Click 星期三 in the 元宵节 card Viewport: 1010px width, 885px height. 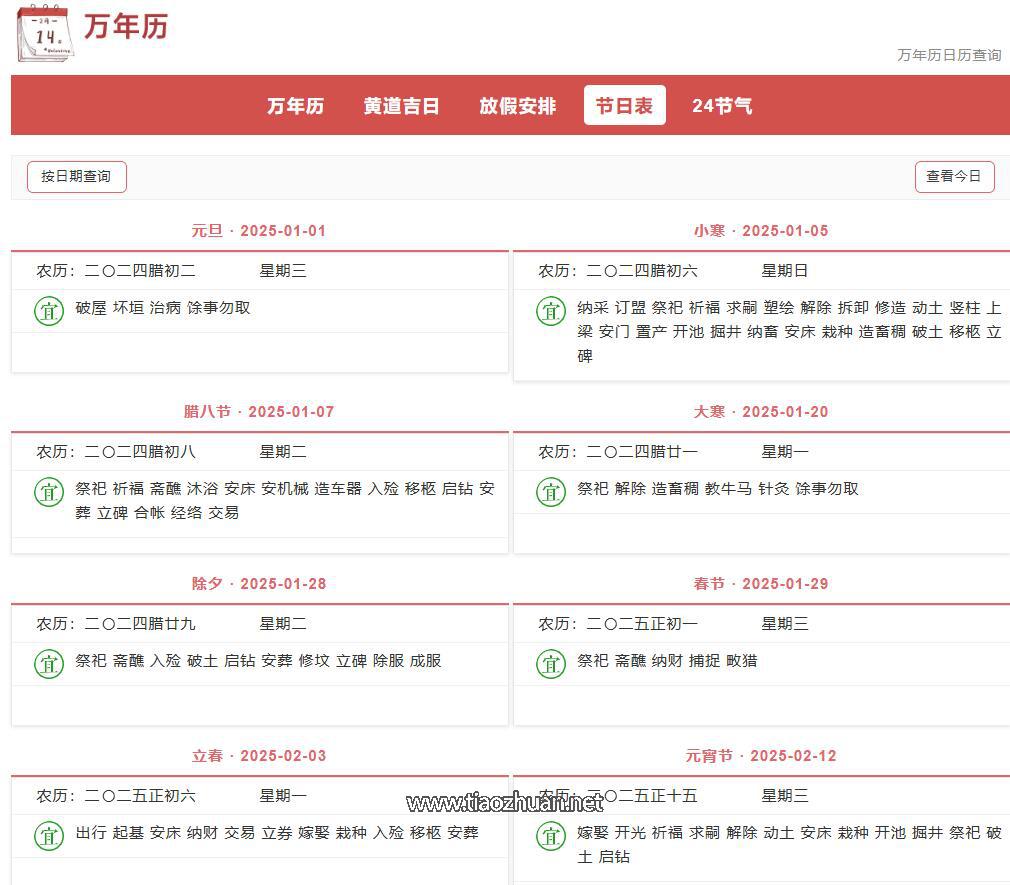785,795
